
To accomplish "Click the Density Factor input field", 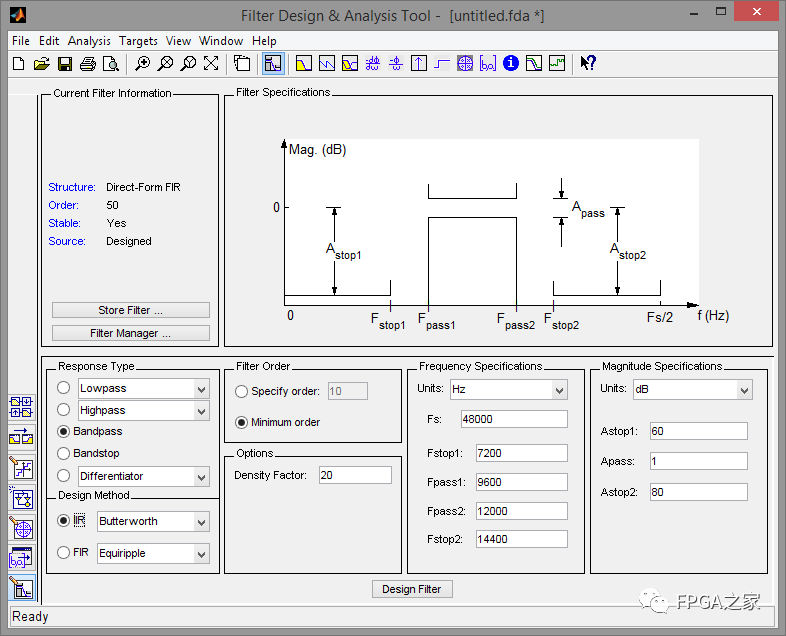I will (355, 475).
